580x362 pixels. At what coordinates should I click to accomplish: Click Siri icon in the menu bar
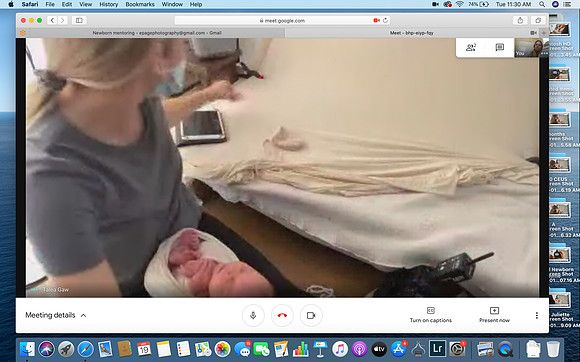click(x=555, y=4)
